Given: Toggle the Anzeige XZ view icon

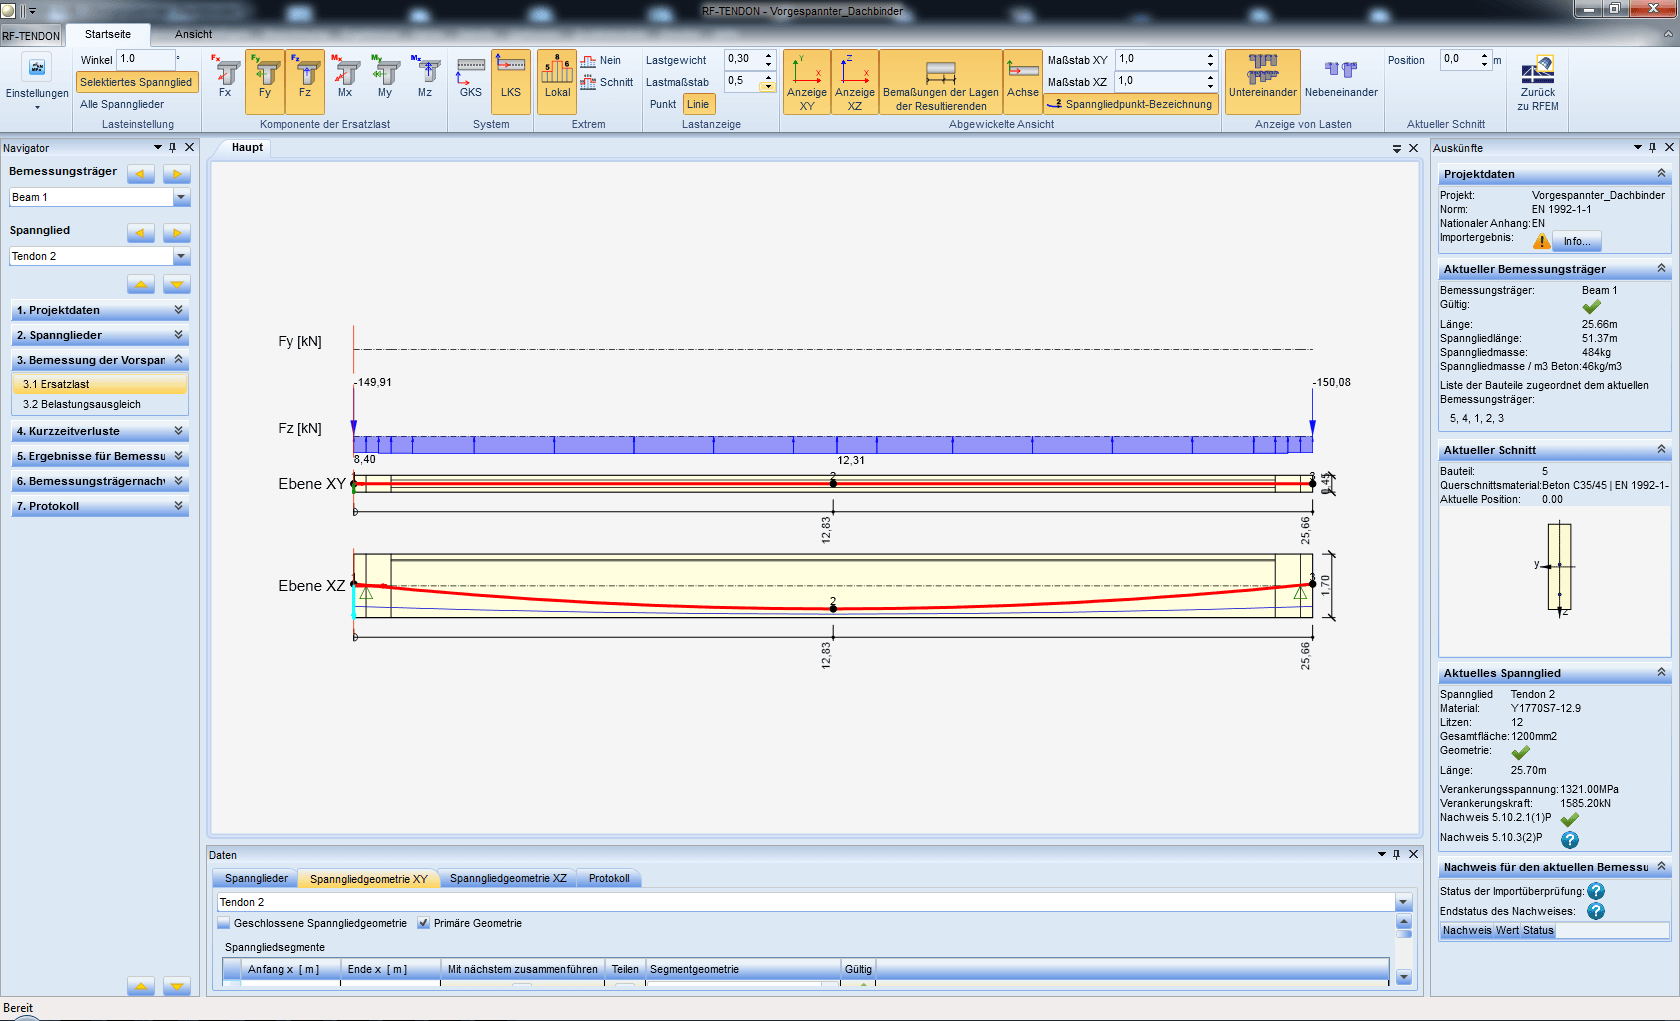Looking at the screenshot, I should pos(855,82).
